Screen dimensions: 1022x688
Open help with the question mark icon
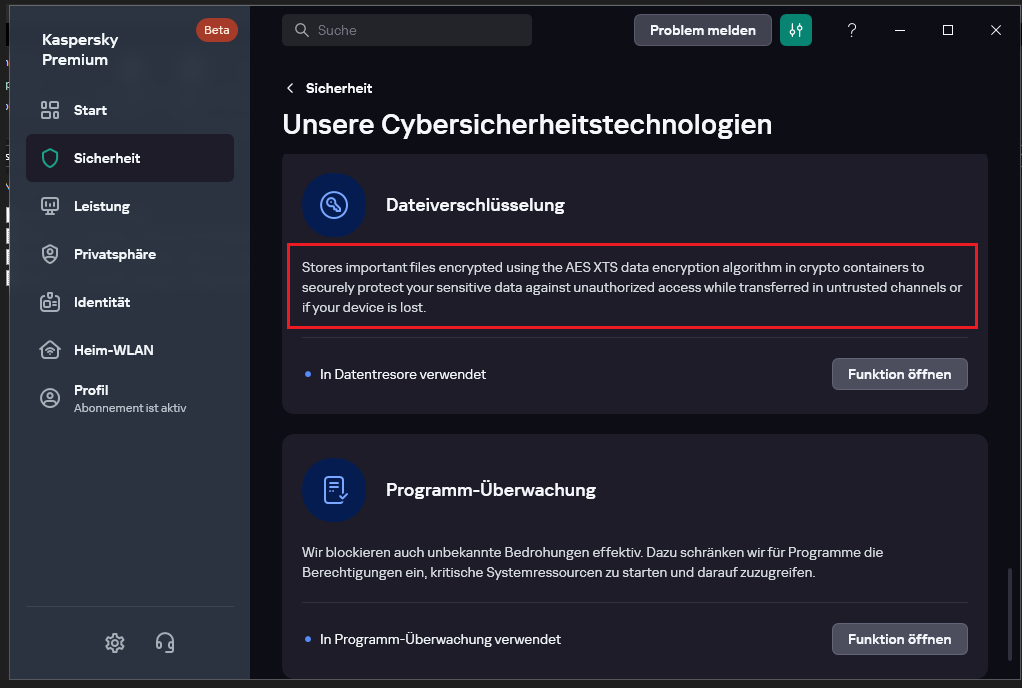[852, 30]
